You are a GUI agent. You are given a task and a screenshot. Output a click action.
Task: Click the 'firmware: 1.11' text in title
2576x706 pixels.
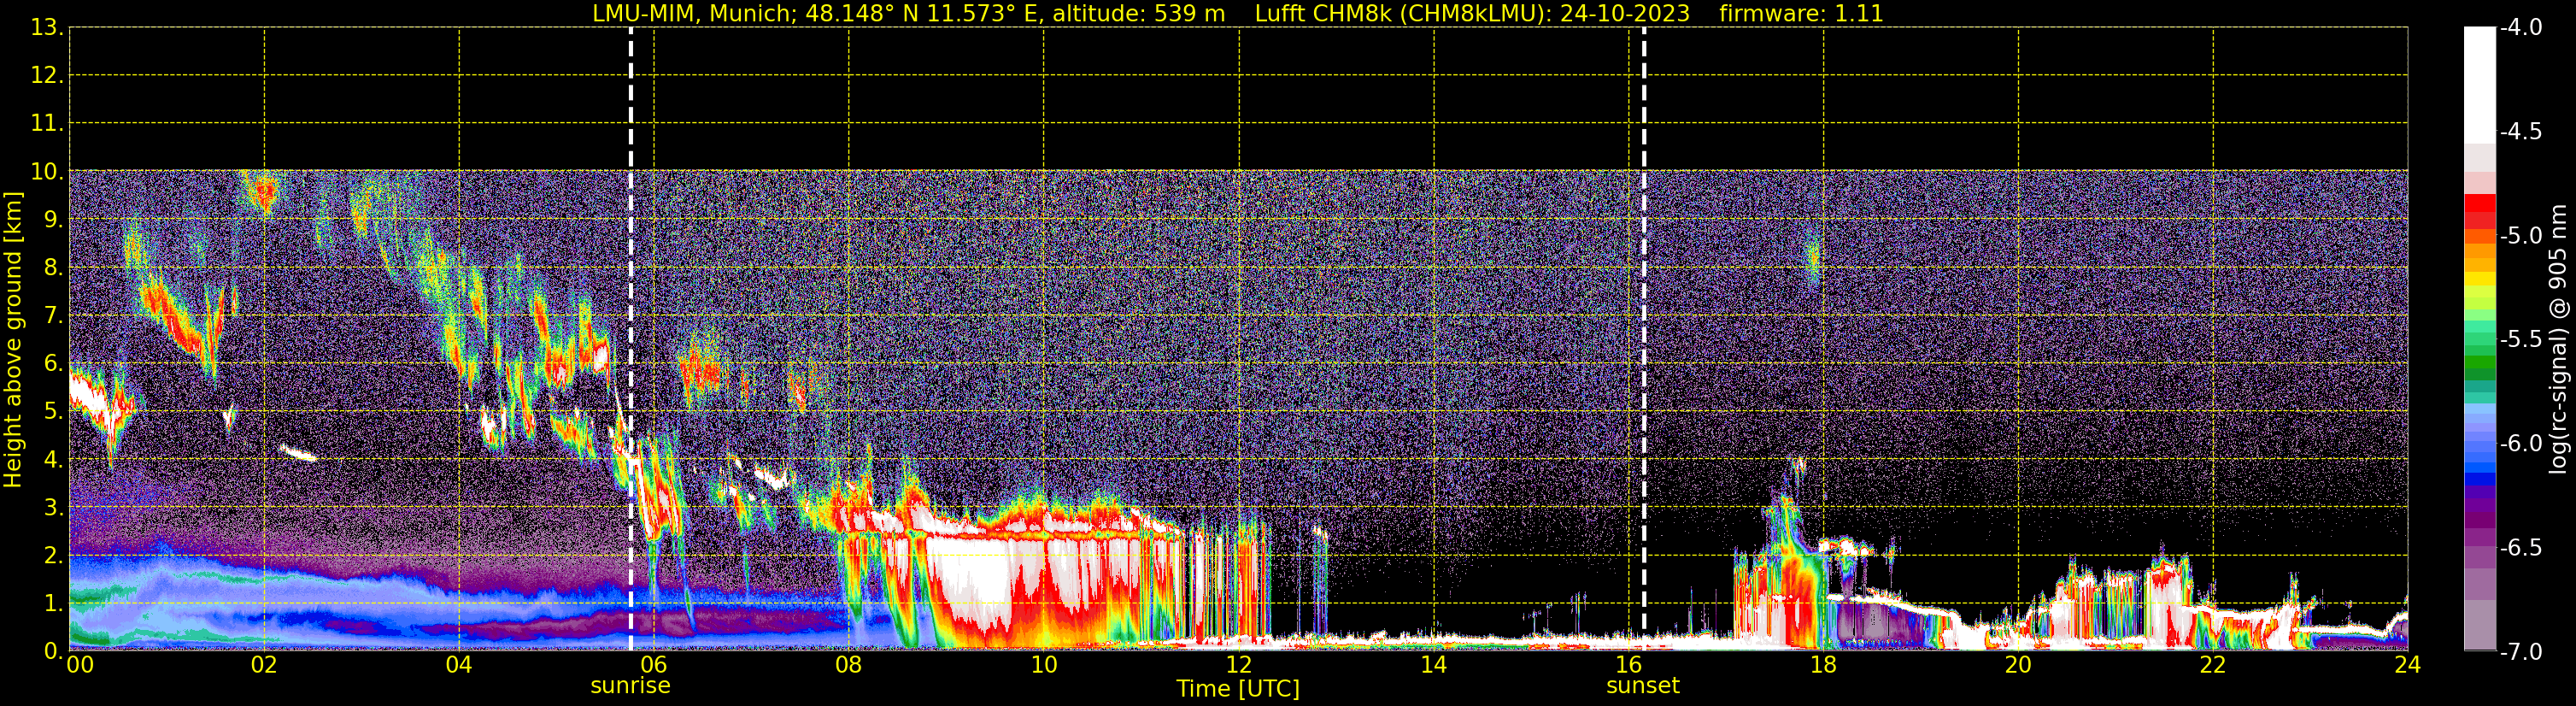point(1801,14)
